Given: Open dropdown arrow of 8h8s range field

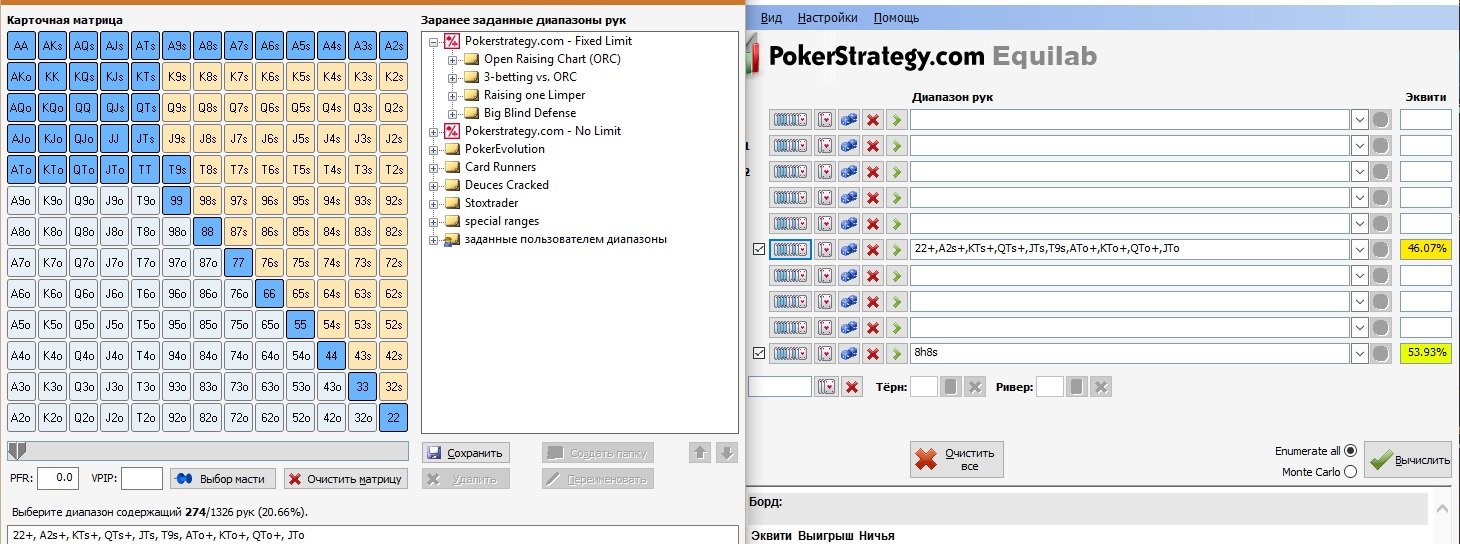Looking at the screenshot, I should pyautogui.click(x=1360, y=353).
